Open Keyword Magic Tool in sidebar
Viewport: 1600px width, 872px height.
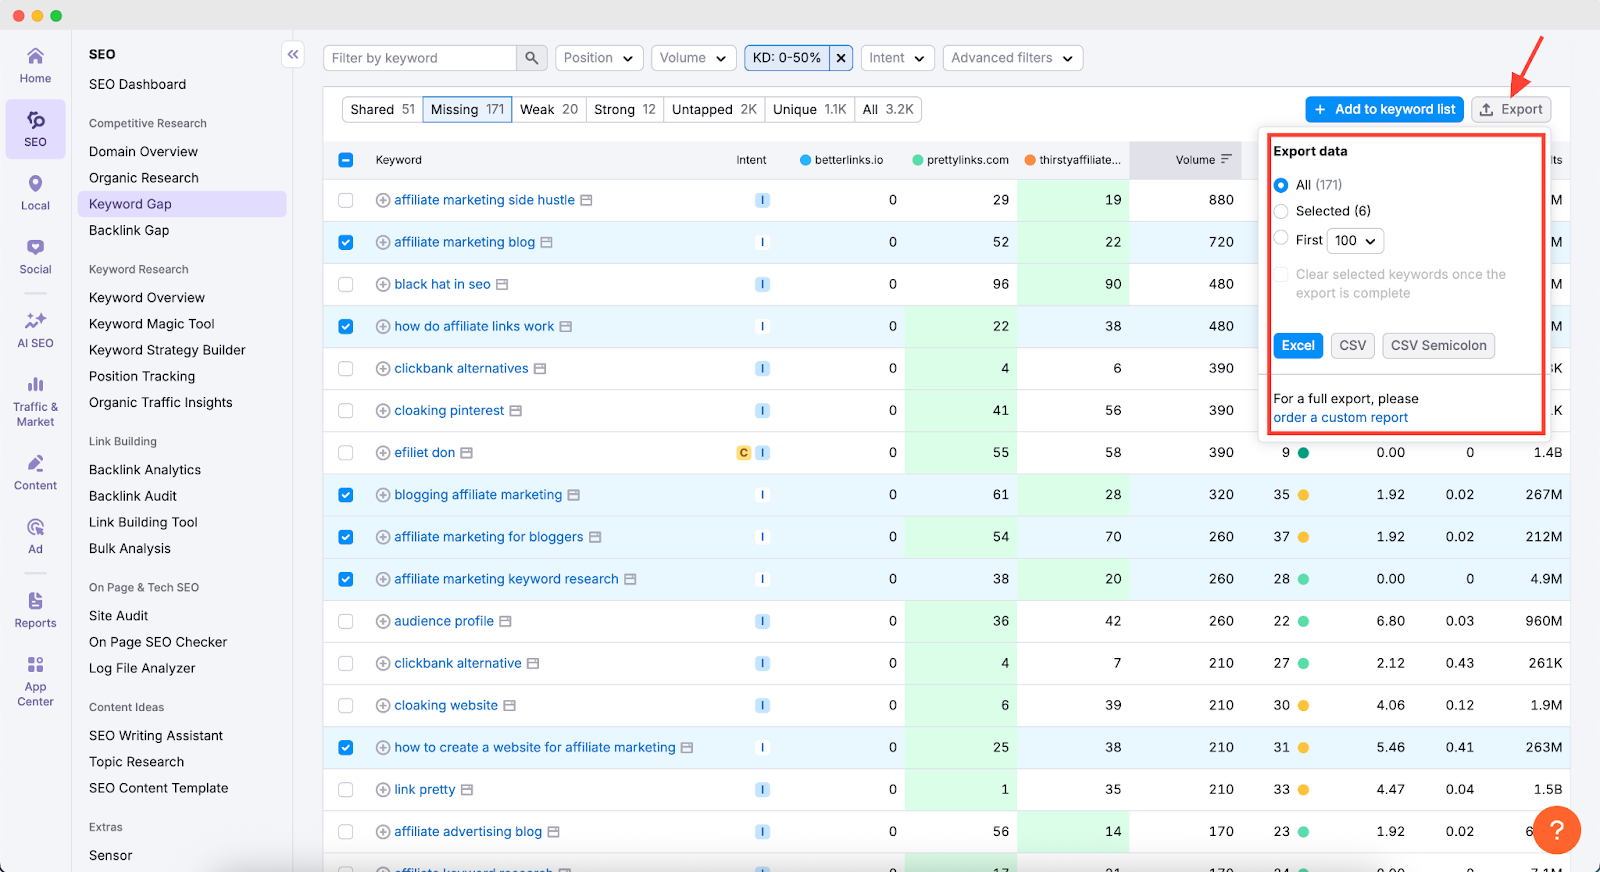point(152,324)
